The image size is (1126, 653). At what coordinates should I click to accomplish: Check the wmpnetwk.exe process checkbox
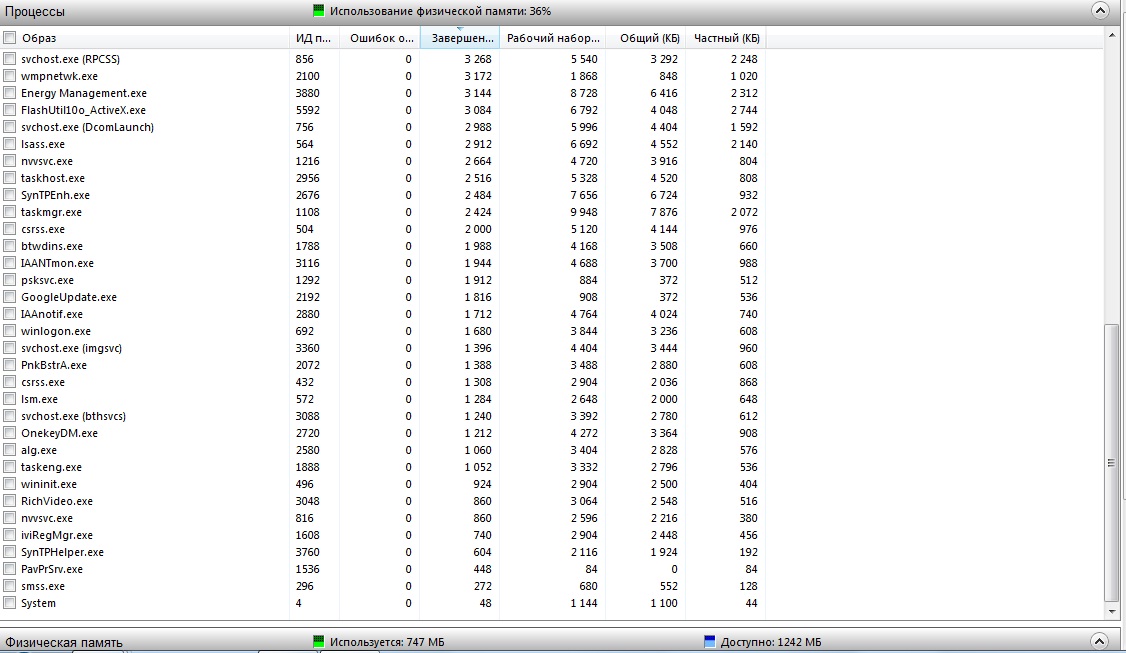(9, 76)
